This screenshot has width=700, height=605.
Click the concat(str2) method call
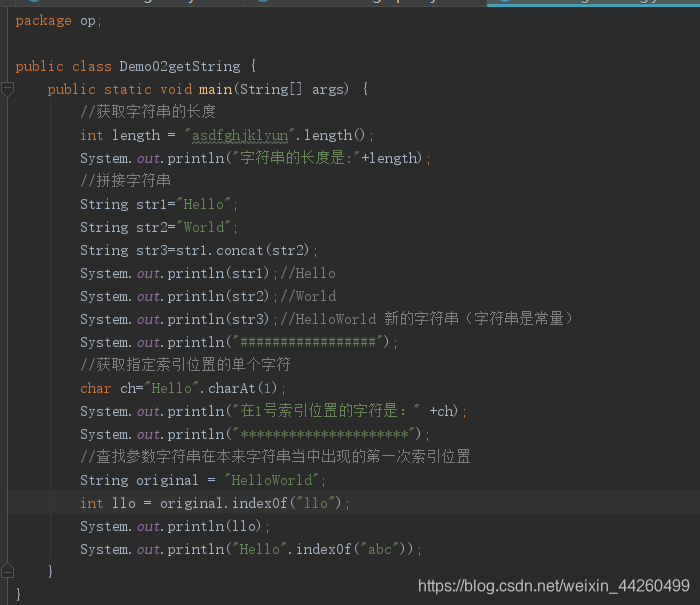pyautogui.click(x=262, y=250)
